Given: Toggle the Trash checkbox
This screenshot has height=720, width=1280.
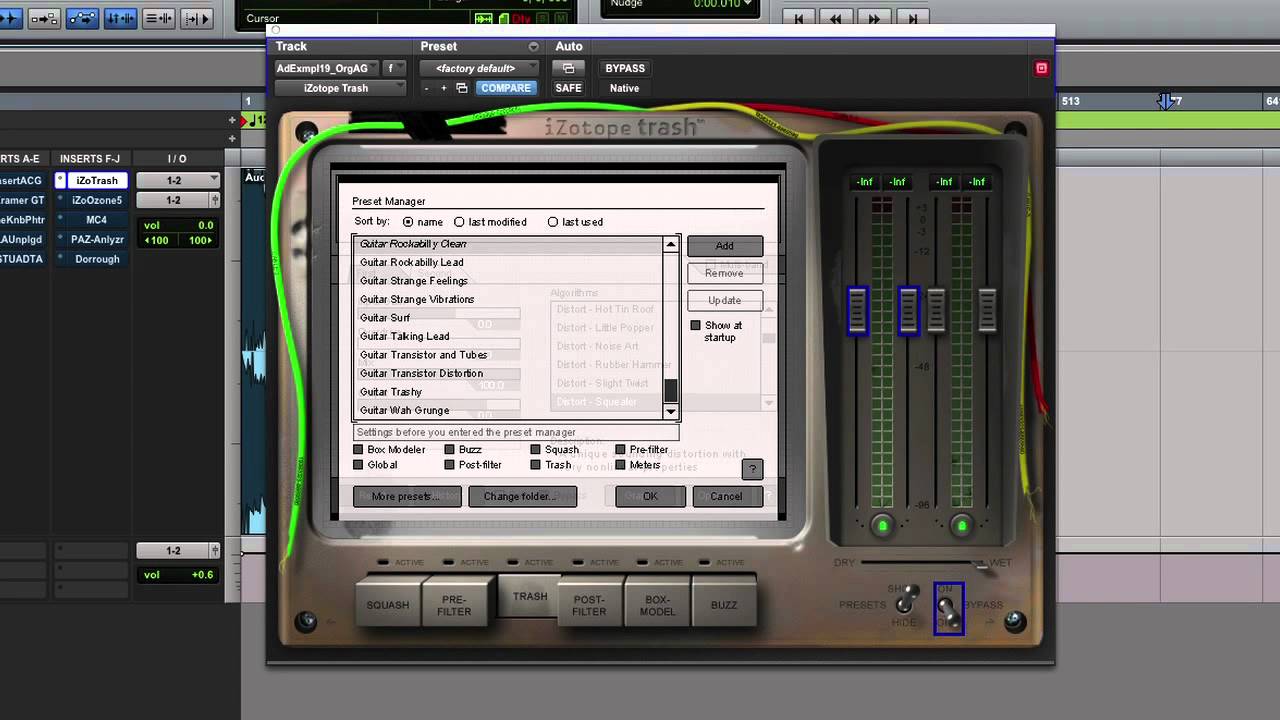Looking at the screenshot, I should point(536,465).
